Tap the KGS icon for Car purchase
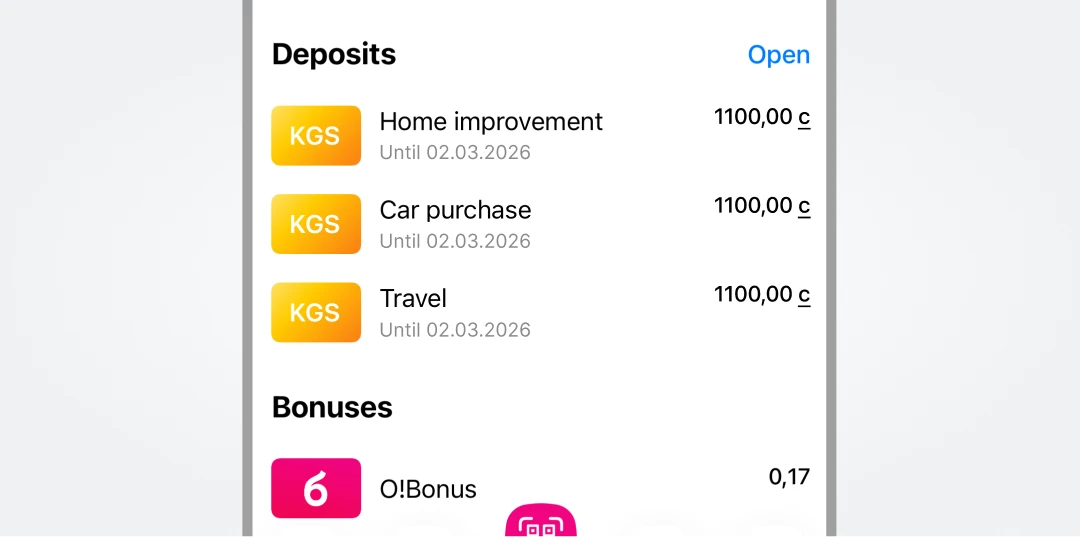 (x=316, y=224)
